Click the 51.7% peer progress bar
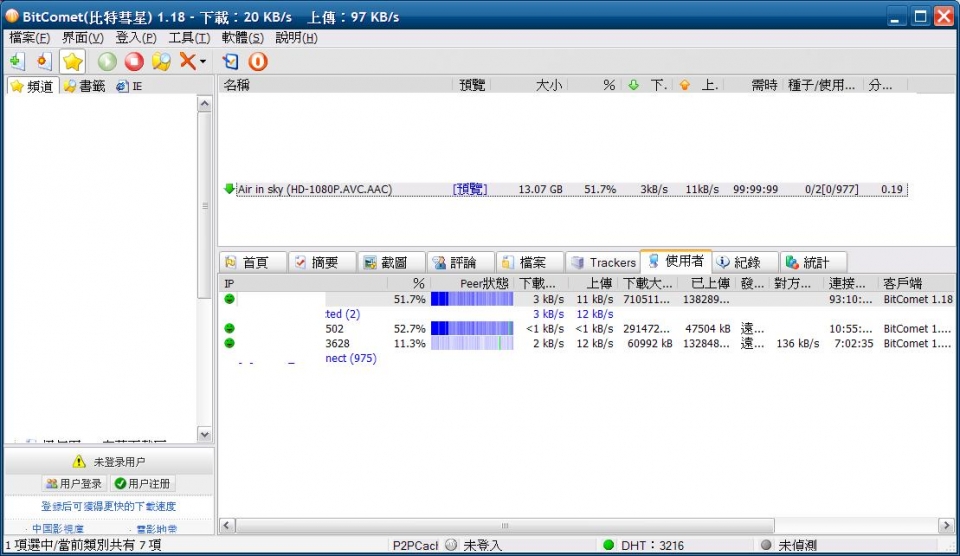This screenshot has height=556, width=960. pos(472,299)
